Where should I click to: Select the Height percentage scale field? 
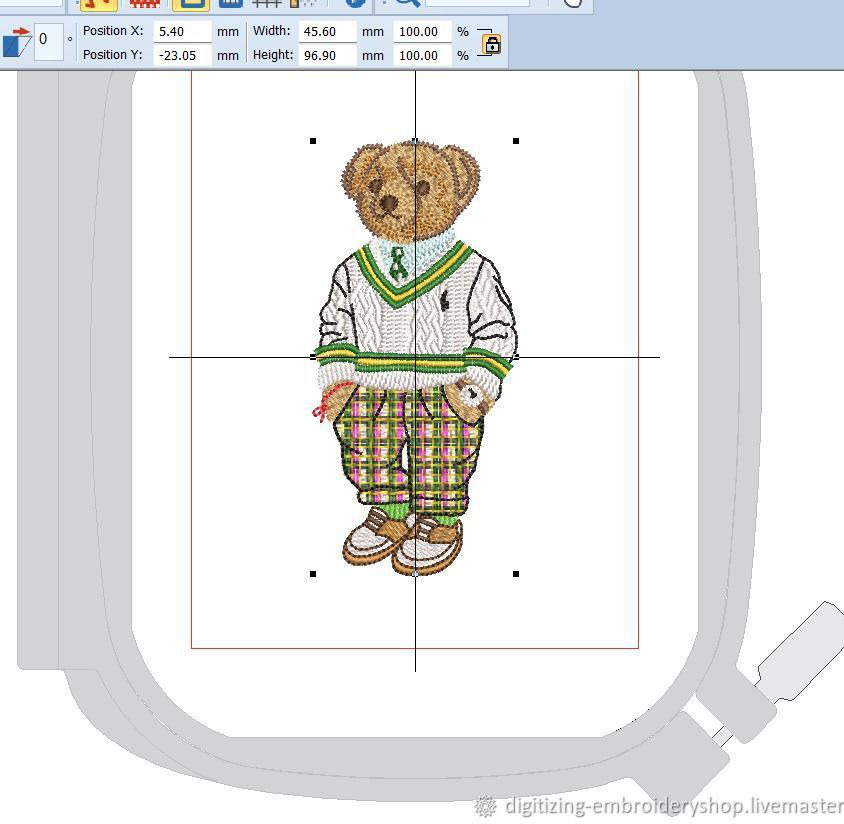420,55
